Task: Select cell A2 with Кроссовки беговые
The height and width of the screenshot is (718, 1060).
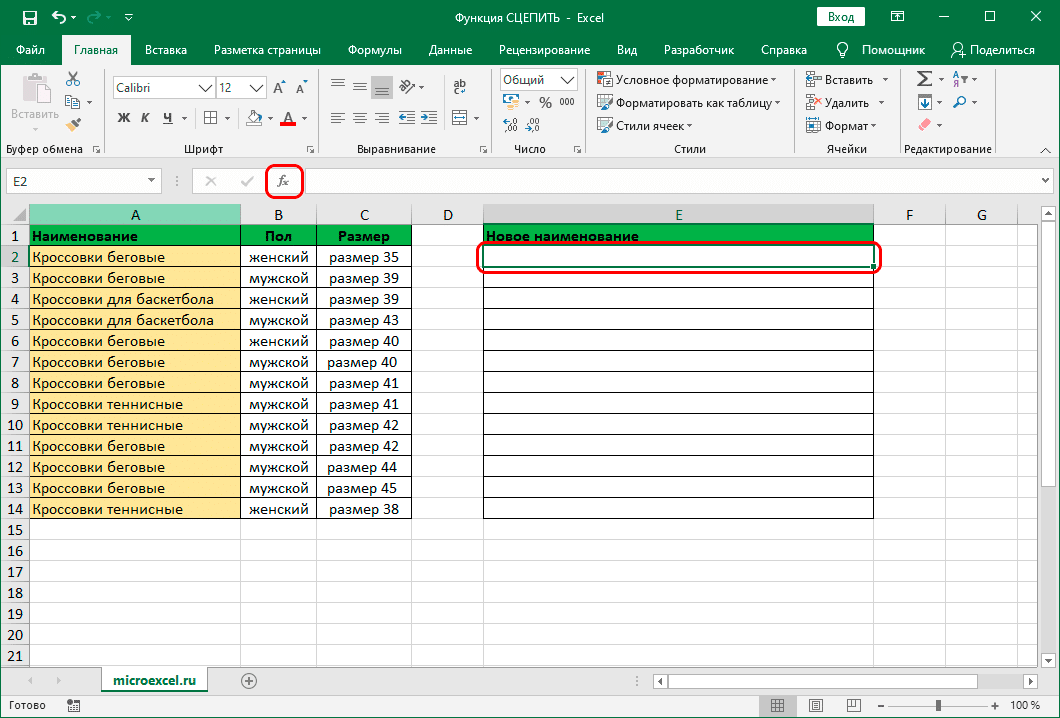Action: coord(134,257)
